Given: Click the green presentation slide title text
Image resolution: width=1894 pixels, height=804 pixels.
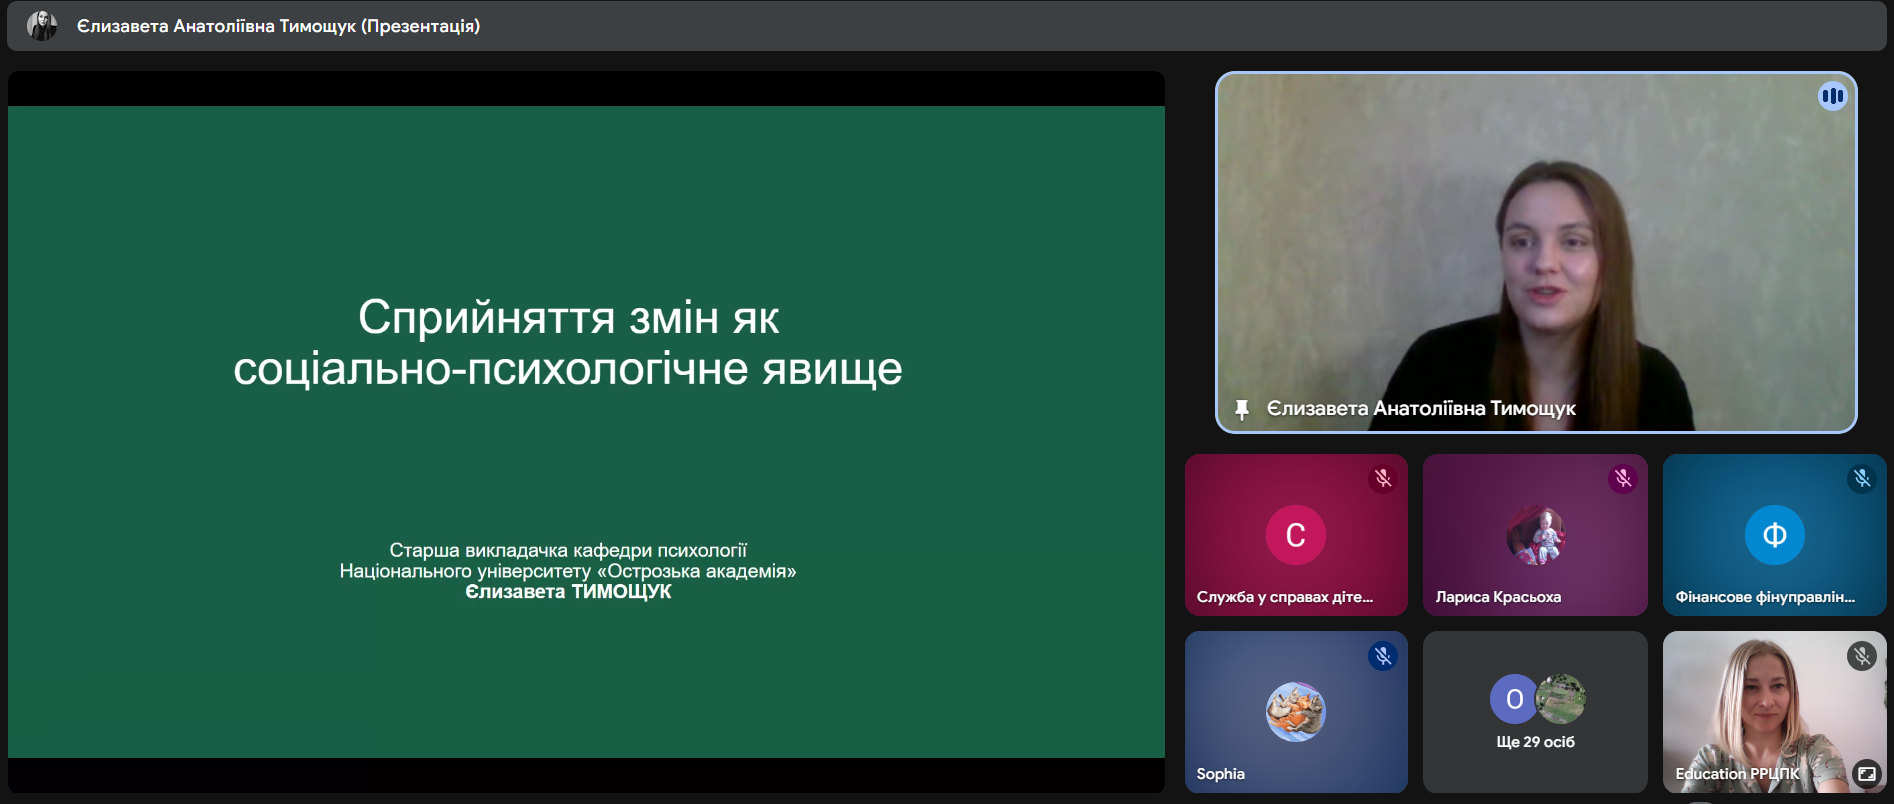Looking at the screenshot, I should [x=568, y=343].
